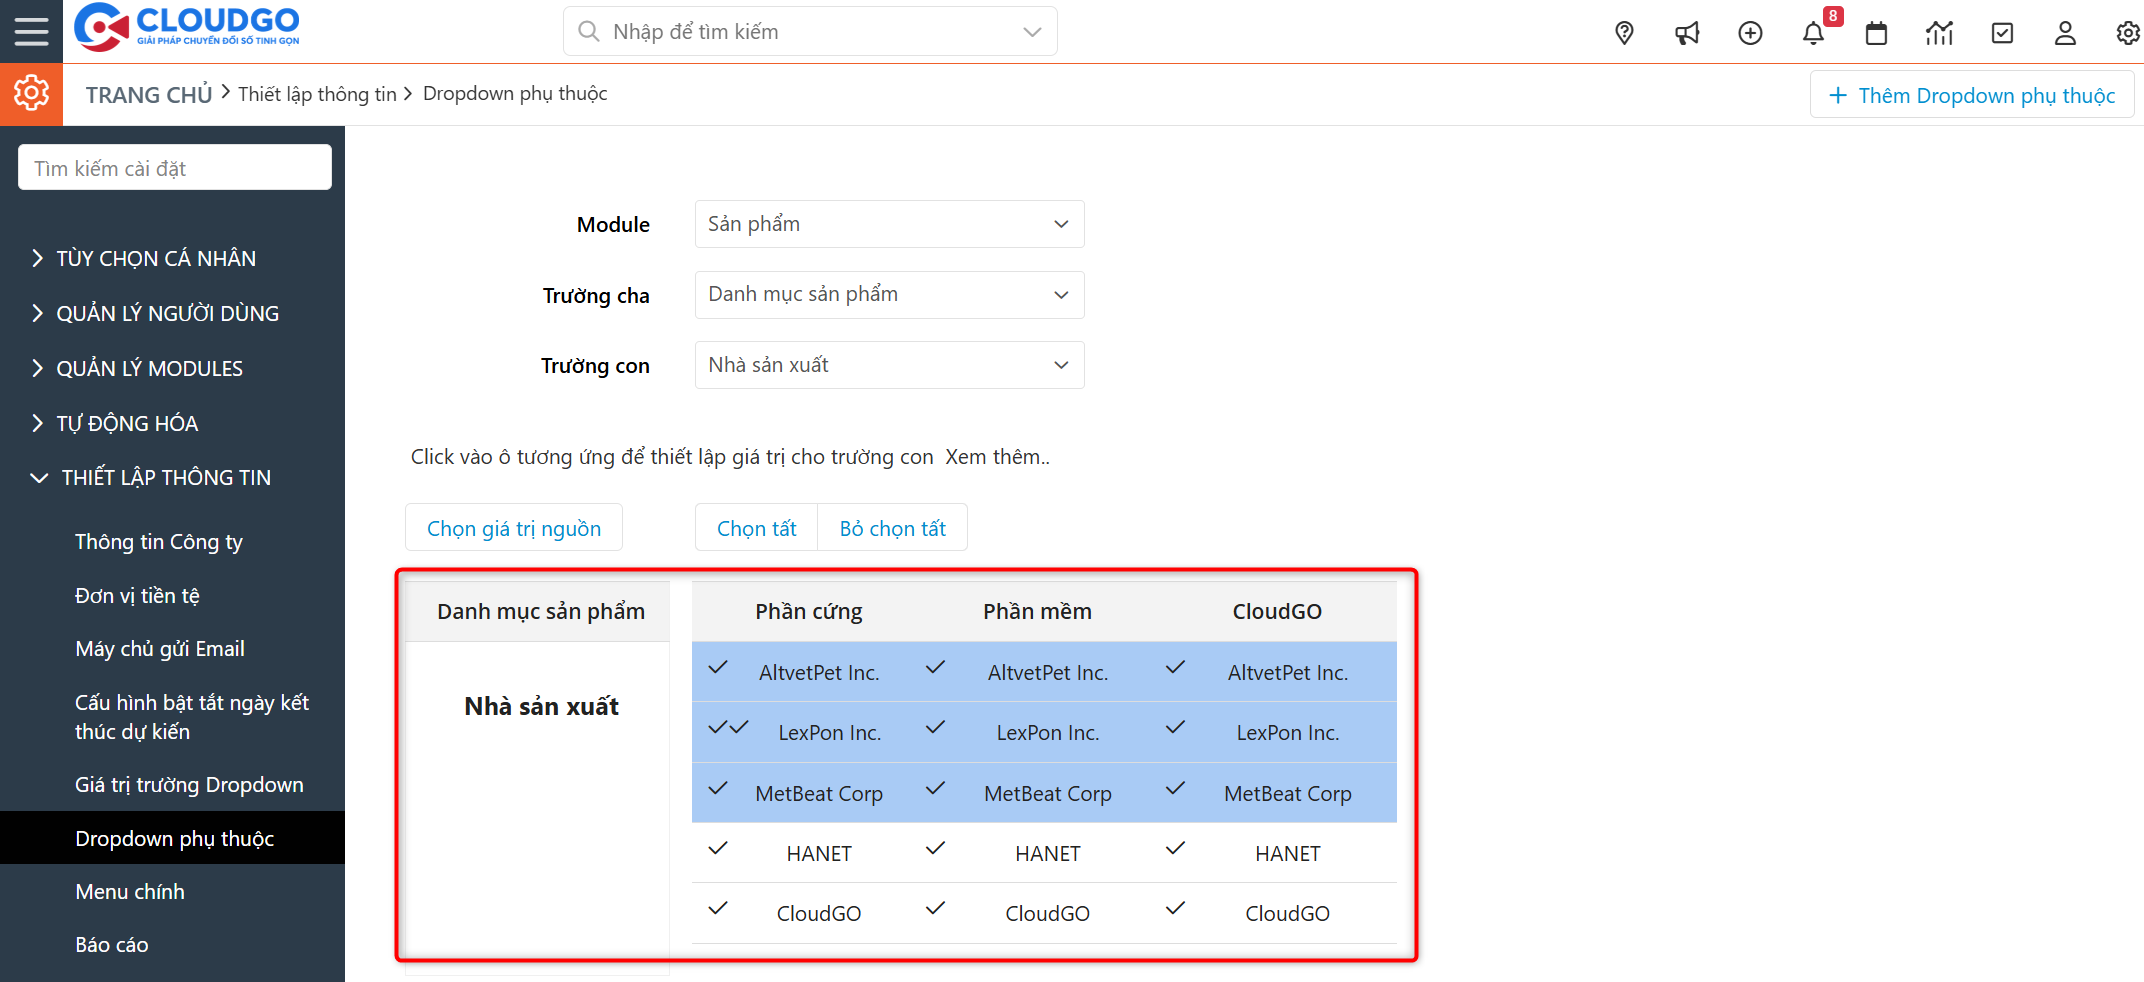Go to Báo cáo settings menu item
The height and width of the screenshot is (982, 2144).
[111, 944]
